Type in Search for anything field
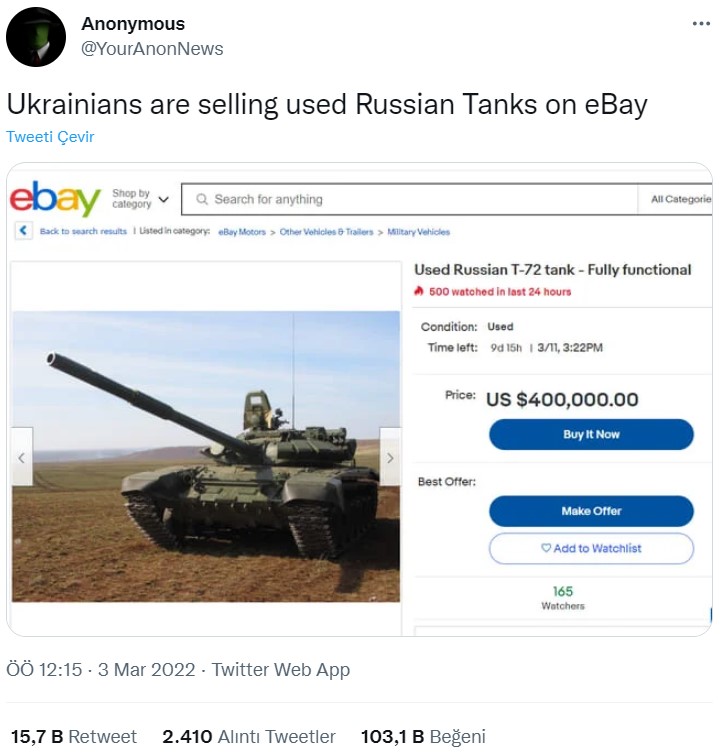This screenshot has width=725, height=755. (420, 199)
